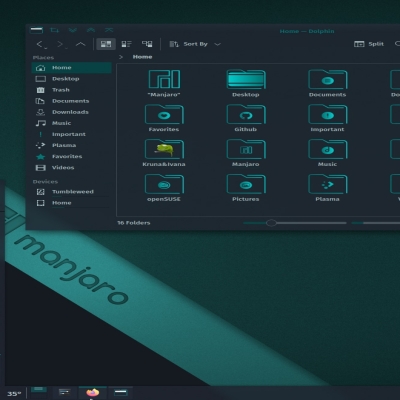400x400 pixels.
Task: Go back with the back arrow
Action: point(40,44)
